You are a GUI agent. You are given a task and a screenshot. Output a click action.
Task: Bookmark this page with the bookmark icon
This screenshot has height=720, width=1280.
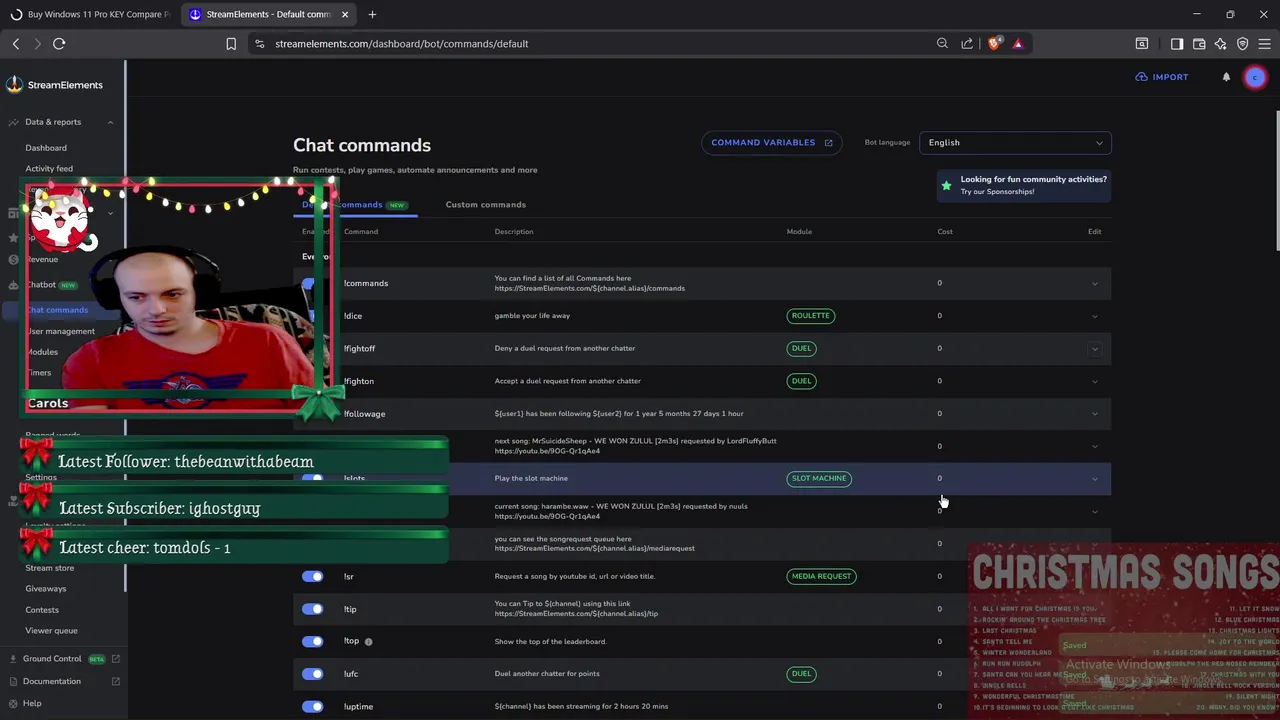(231, 44)
